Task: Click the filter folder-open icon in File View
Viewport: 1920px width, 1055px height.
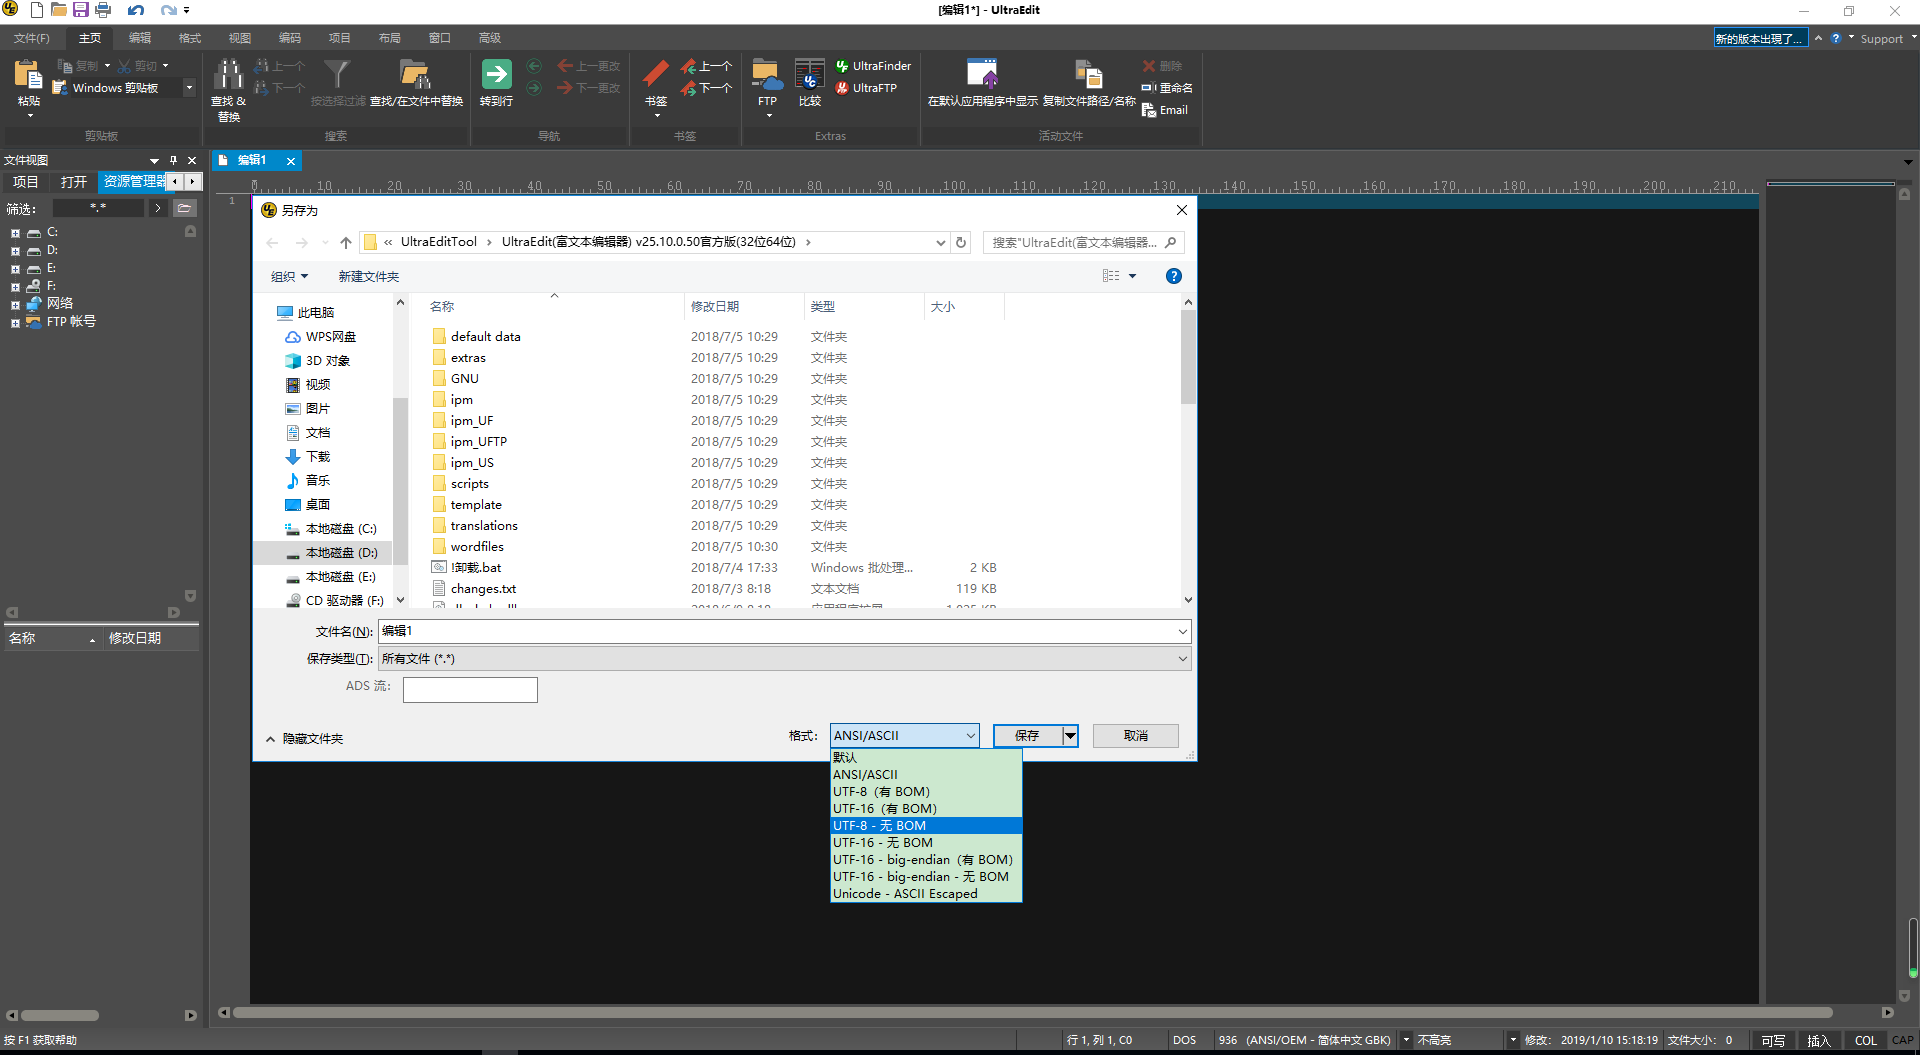Action: point(184,208)
